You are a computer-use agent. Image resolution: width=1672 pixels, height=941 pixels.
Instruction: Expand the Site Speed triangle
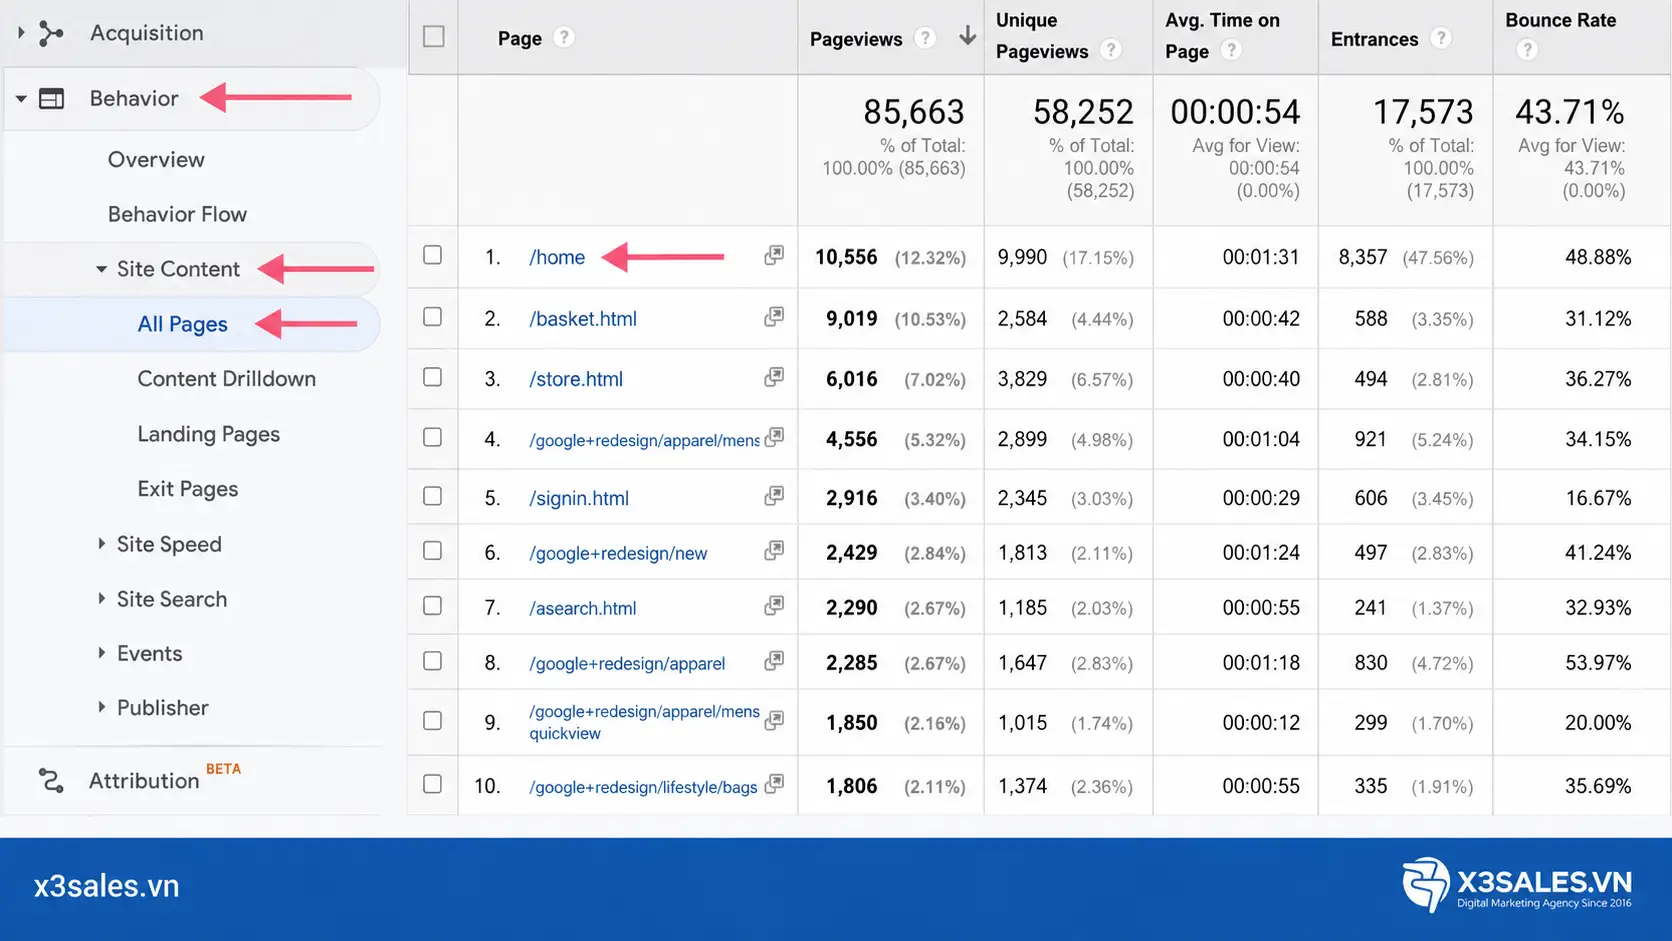[x=101, y=544]
